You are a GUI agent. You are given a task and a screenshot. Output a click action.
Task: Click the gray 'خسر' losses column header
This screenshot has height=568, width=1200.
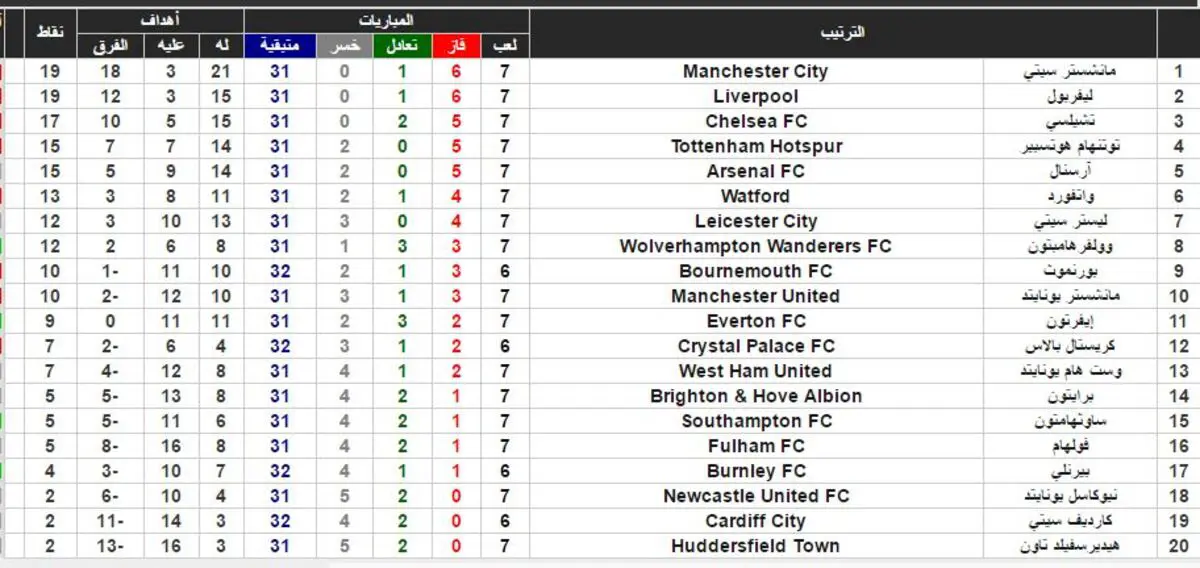coord(345,46)
